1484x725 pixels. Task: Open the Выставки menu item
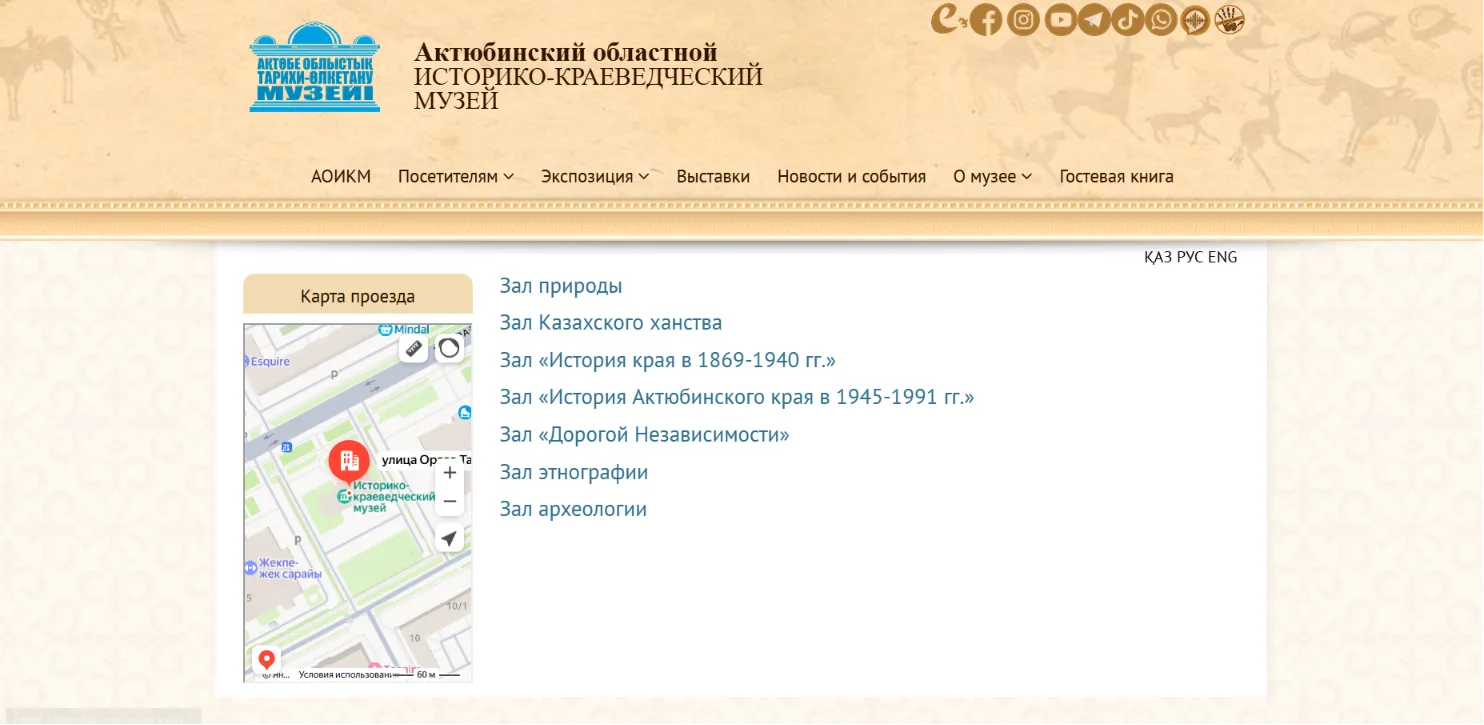tap(713, 177)
